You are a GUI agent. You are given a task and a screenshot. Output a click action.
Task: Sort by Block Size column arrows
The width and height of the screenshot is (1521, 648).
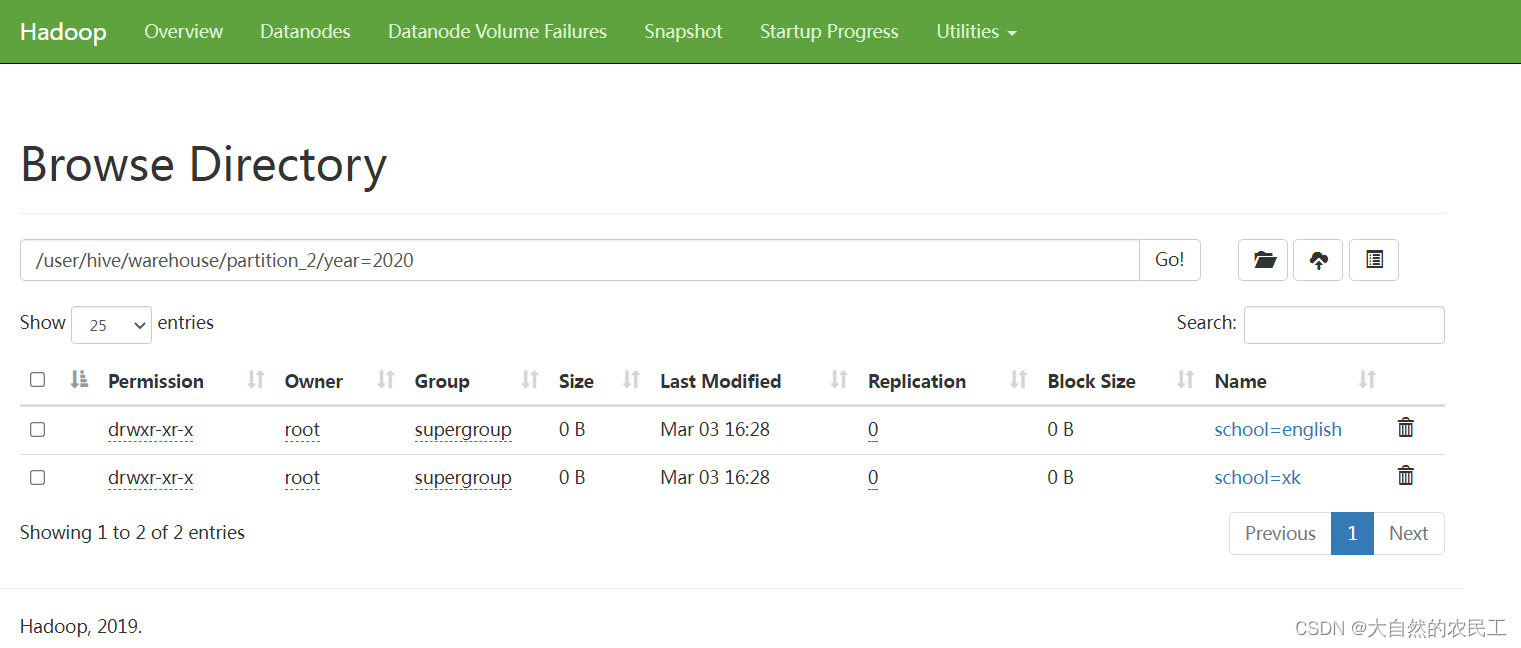(x=1186, y=380)
